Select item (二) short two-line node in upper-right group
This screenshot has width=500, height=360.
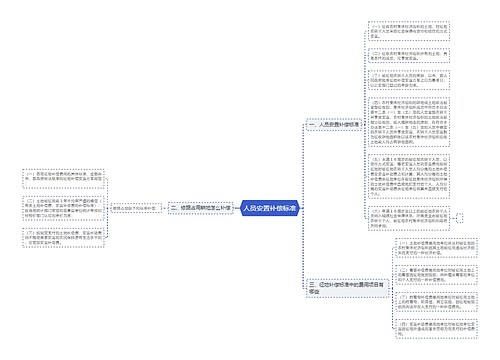[x=409, y=56]
